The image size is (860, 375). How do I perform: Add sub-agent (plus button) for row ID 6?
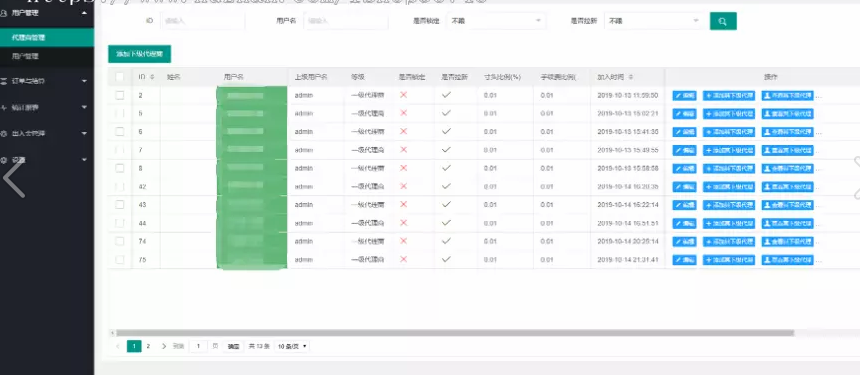pos(729,132)
